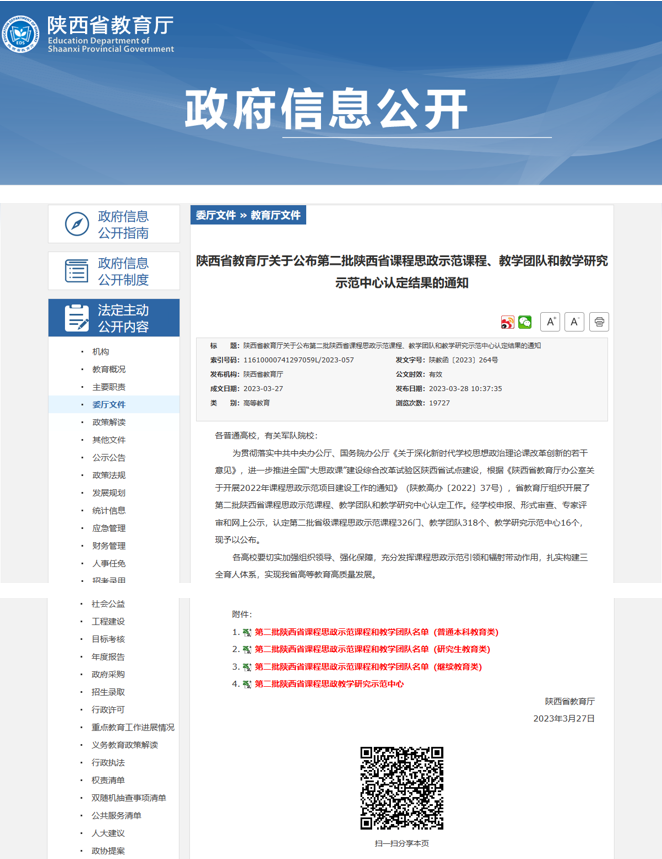Screen dimensions: 662x859
Task: Open 统计信息 in the sidebar
Action: pyautogui.click(x=109, y=510)
